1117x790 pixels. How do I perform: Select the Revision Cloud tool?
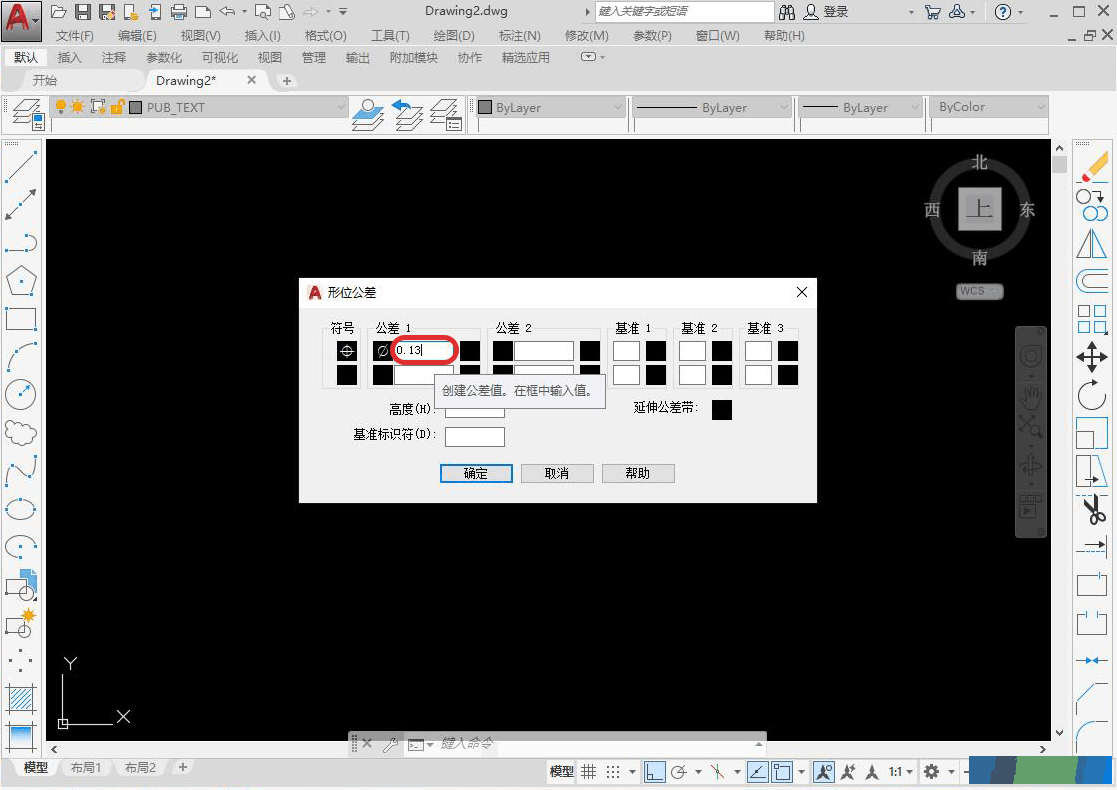tap(21, 432)
